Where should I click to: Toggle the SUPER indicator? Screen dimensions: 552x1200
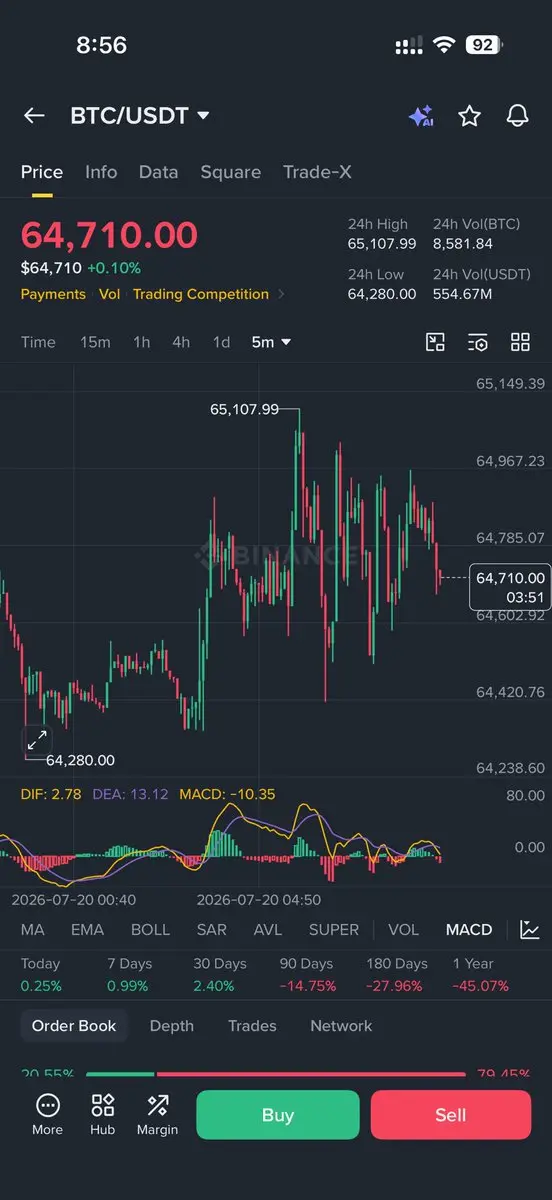tap(334, 930)
